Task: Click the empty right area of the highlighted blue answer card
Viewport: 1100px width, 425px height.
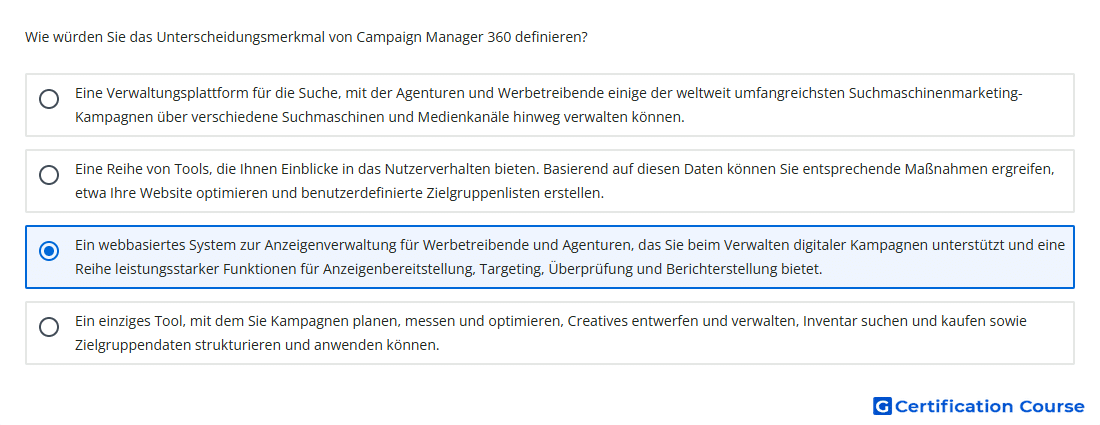Action: click(x=947, y=269)
